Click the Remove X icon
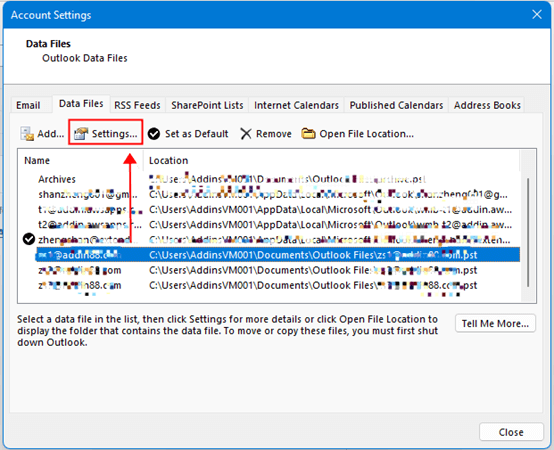The image size is (554, 450). [x=246, y=134]
